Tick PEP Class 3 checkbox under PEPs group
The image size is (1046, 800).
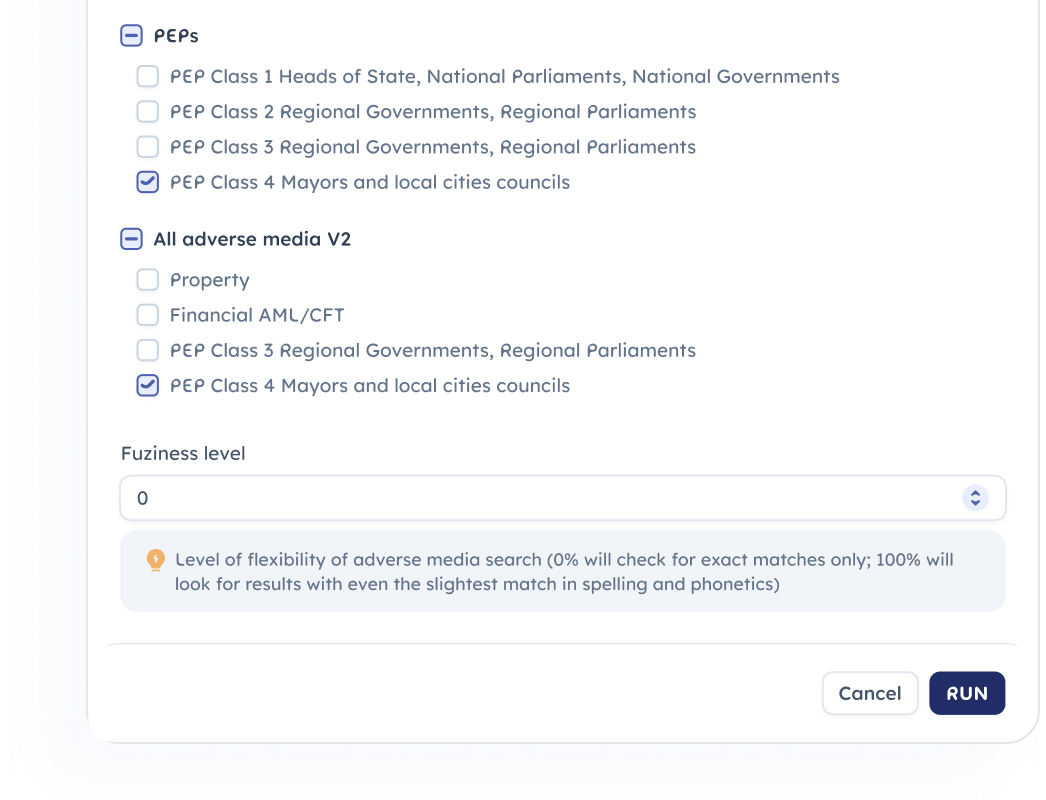click(x=148, y=147)
